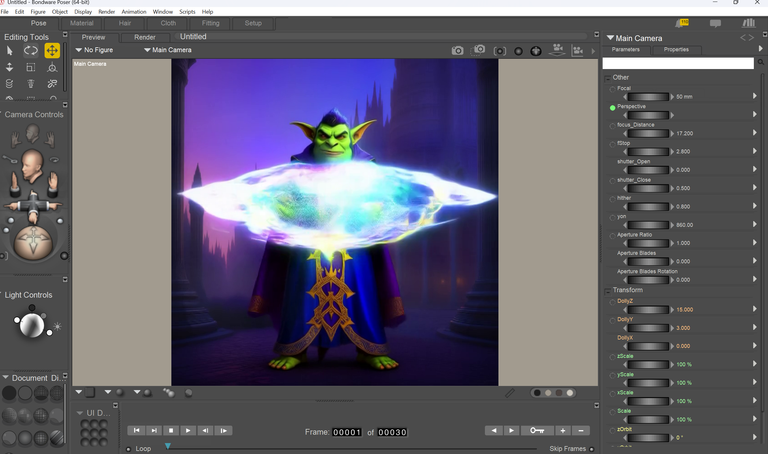Click the Face Camera head icon

coord(33,133)
